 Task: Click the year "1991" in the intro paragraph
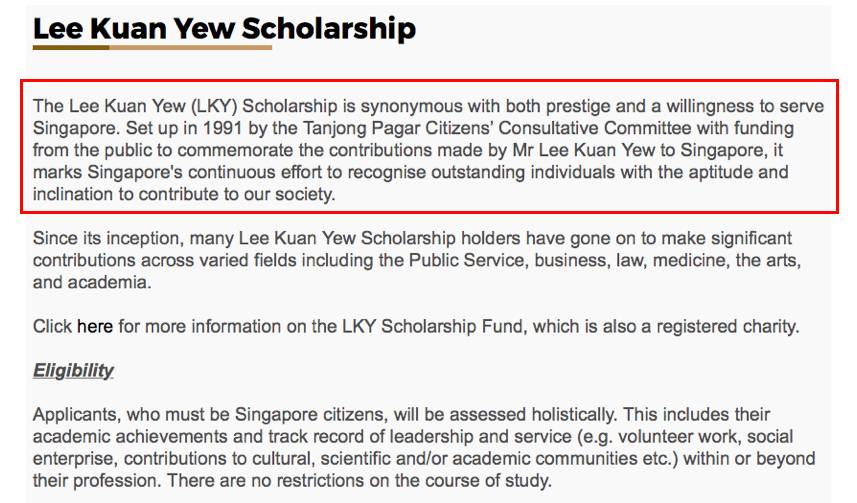coord(247,128)
